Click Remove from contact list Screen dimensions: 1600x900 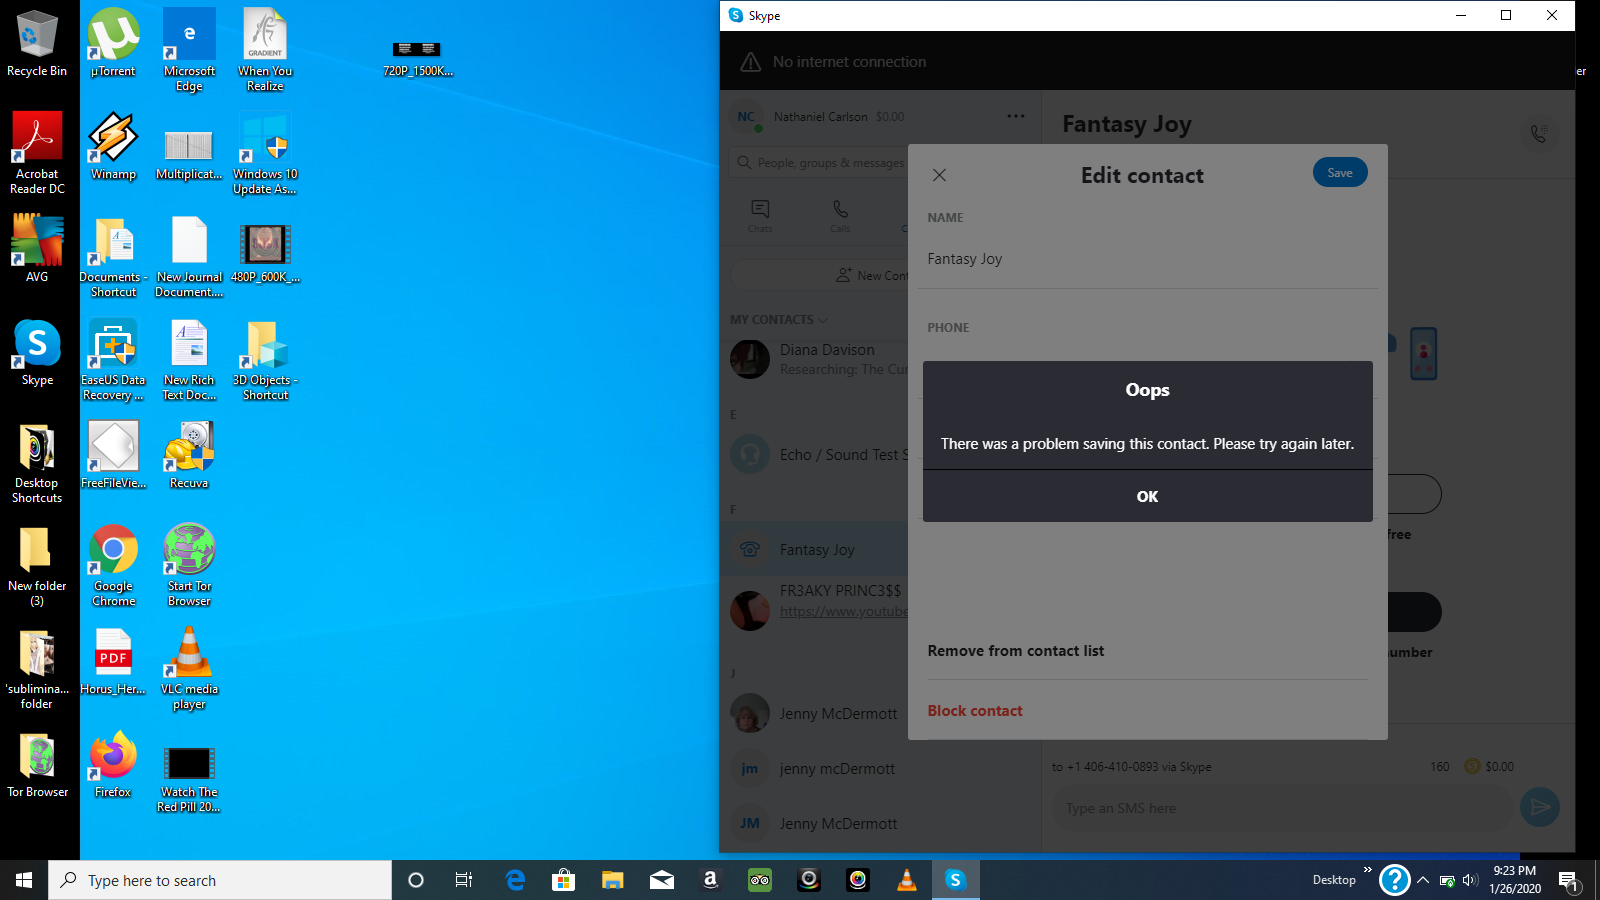click(x=1016, y=651)
